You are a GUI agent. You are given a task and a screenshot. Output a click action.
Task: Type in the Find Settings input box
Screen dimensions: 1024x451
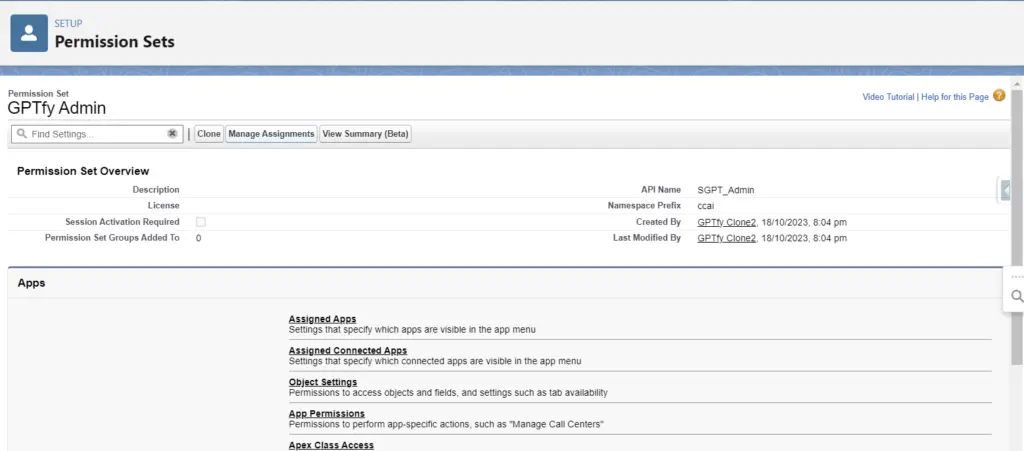coord(95,134)
